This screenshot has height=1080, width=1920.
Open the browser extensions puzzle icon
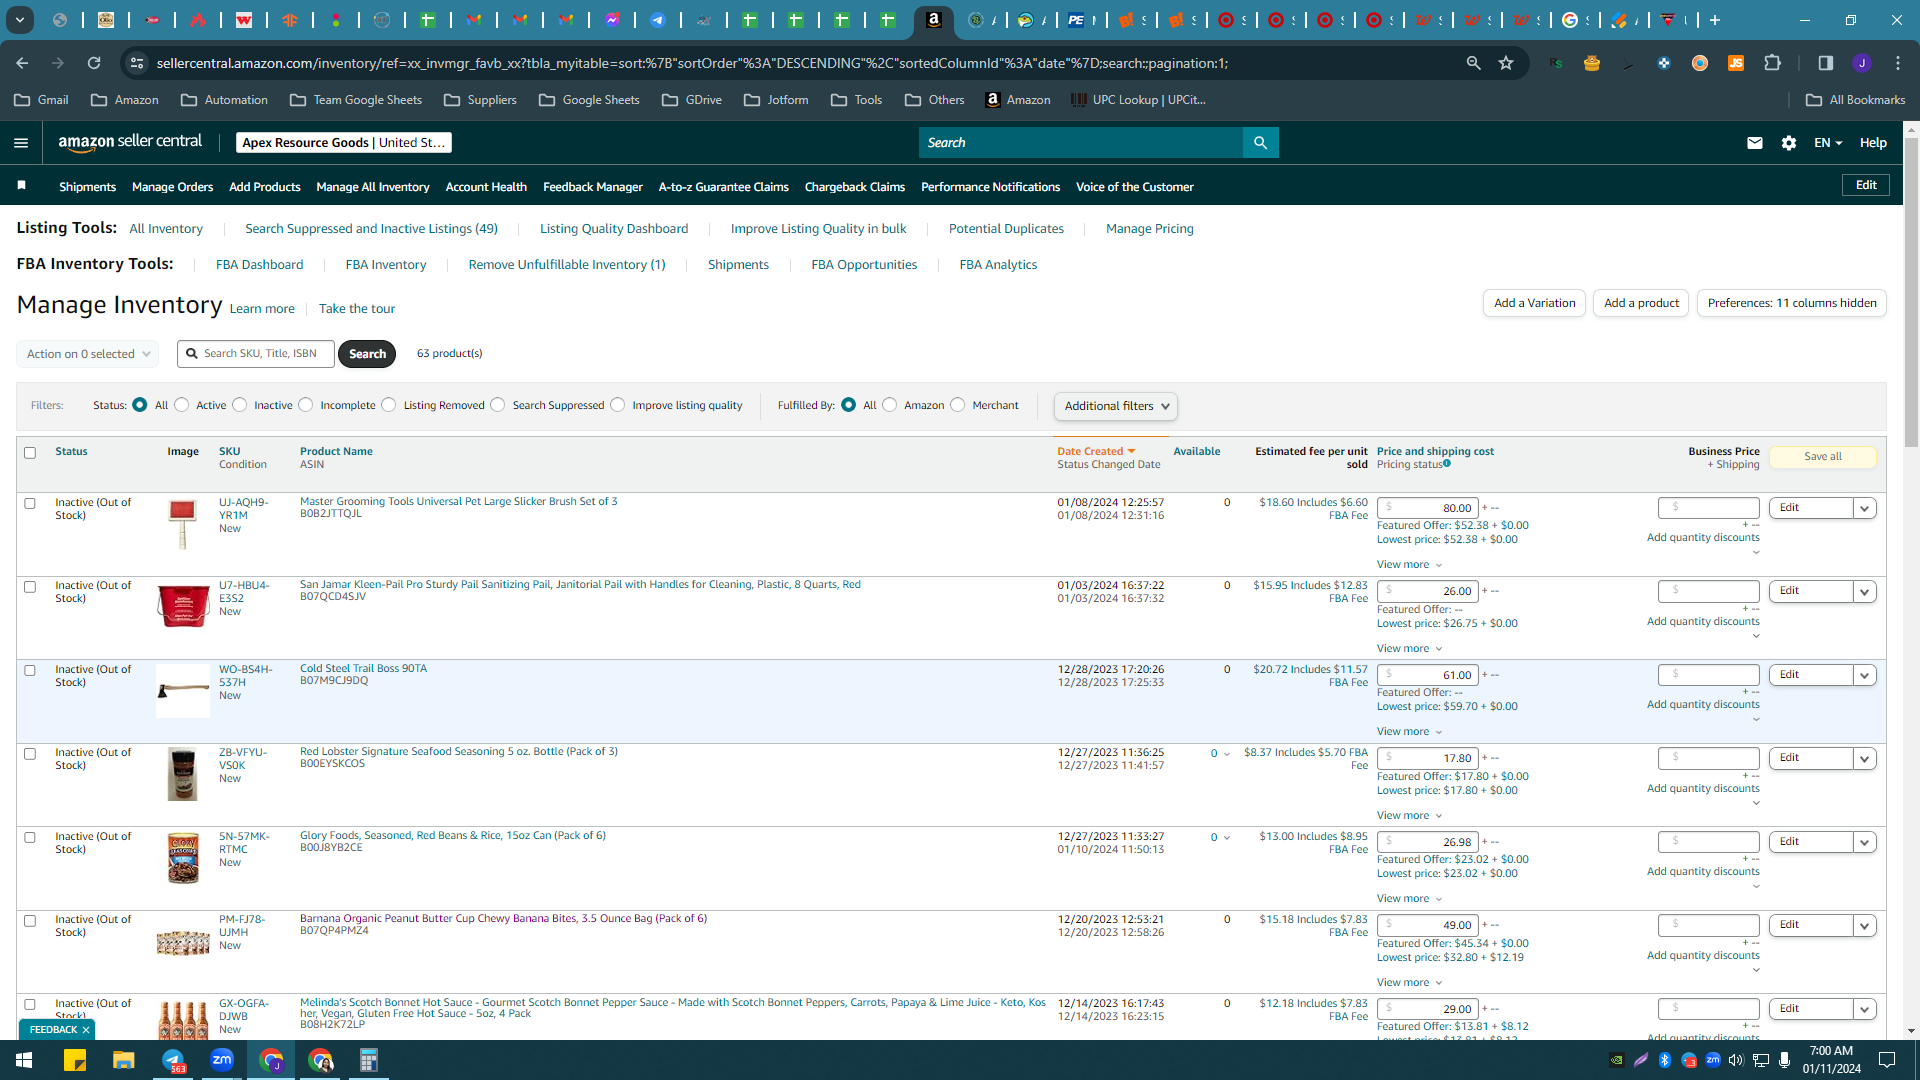1773,63
